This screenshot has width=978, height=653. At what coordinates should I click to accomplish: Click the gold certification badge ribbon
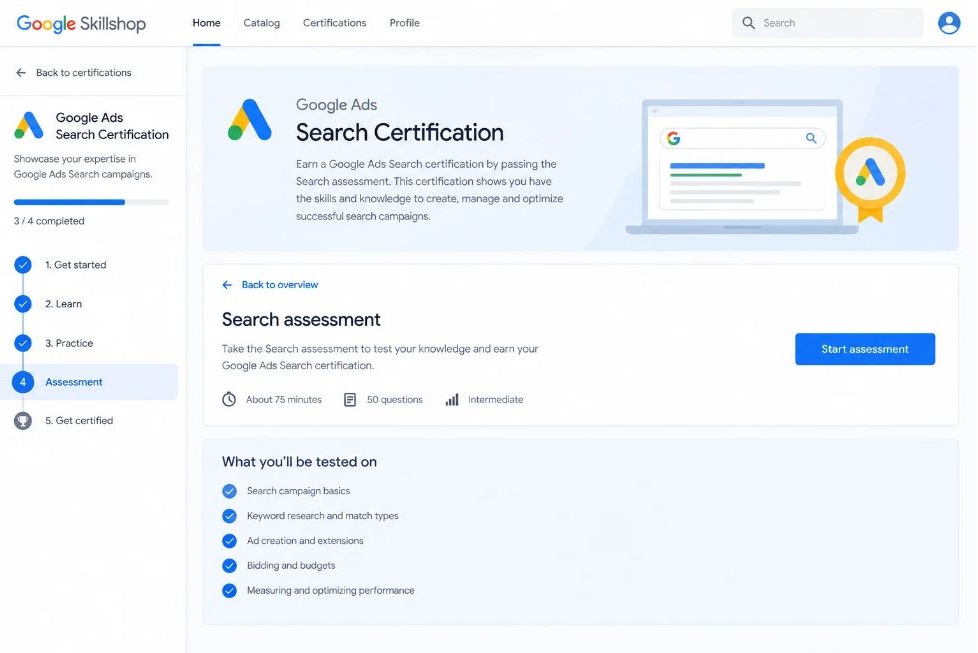click(870, 179)
